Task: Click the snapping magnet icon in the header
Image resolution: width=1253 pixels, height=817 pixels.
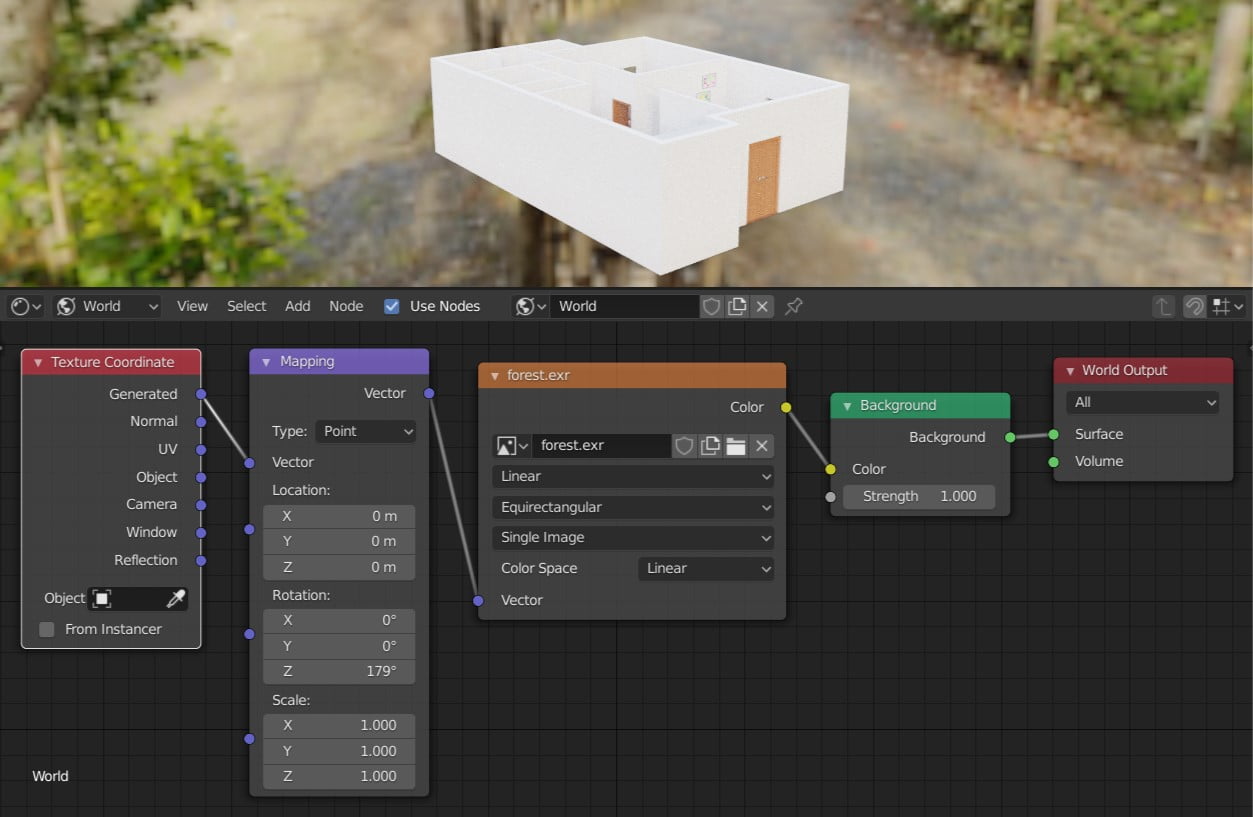Action: 1194,306
